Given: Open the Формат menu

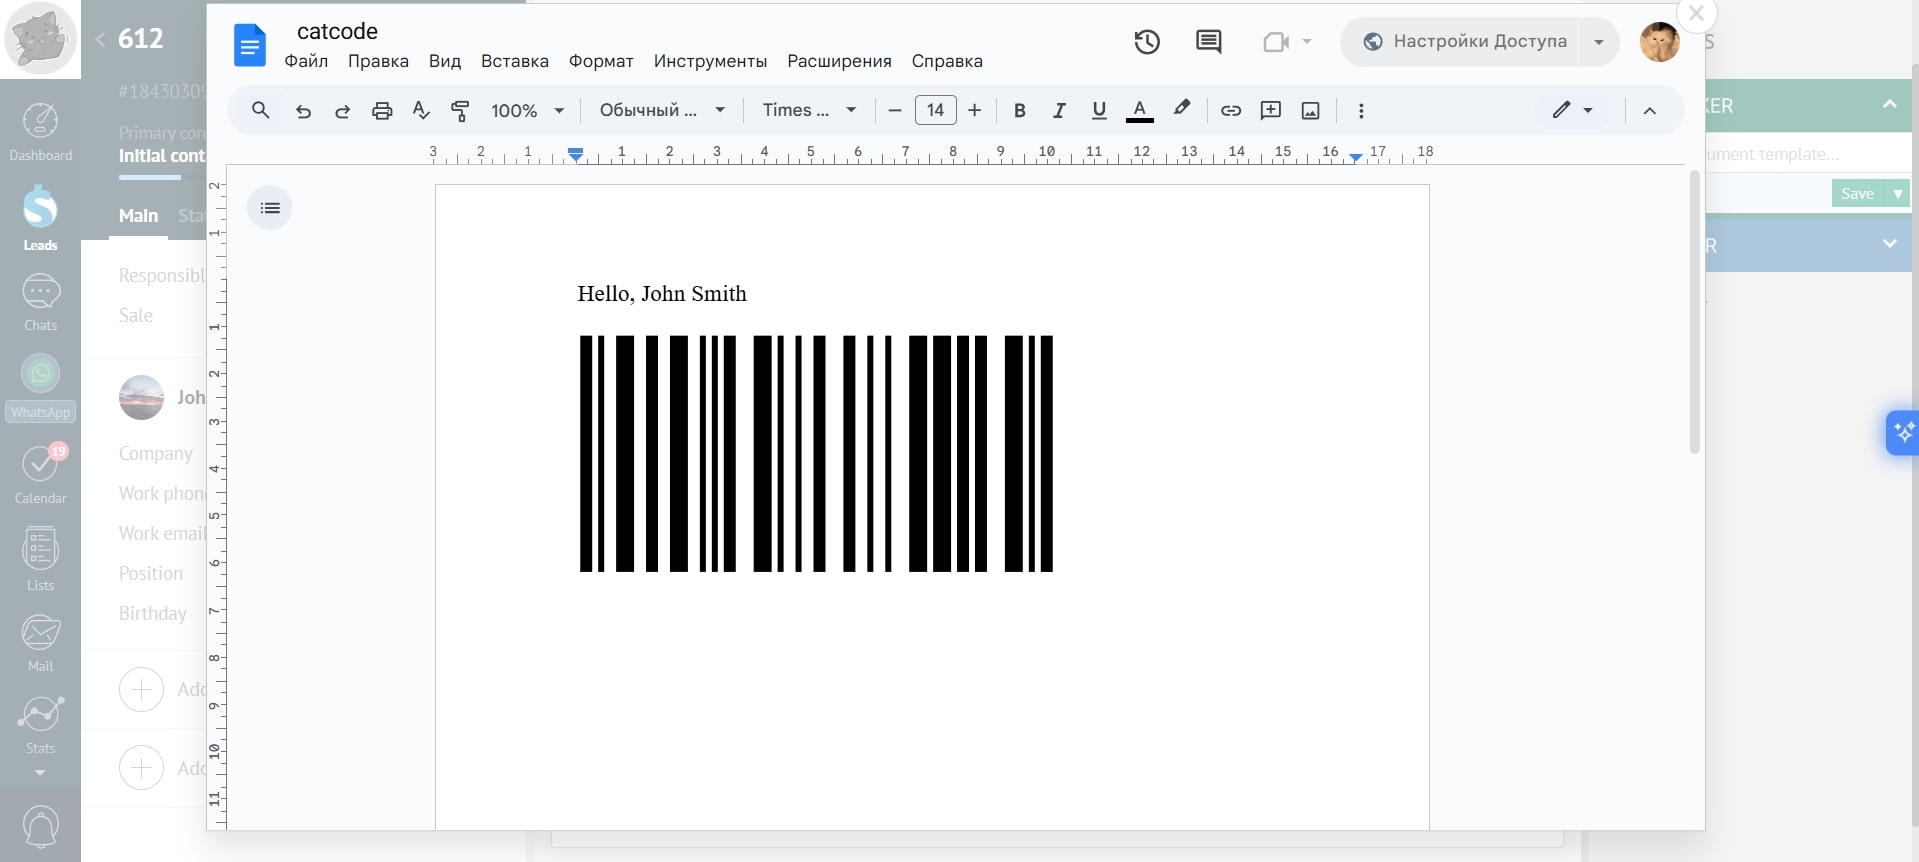Looking at the screenshot, I should tap(601, 61).
